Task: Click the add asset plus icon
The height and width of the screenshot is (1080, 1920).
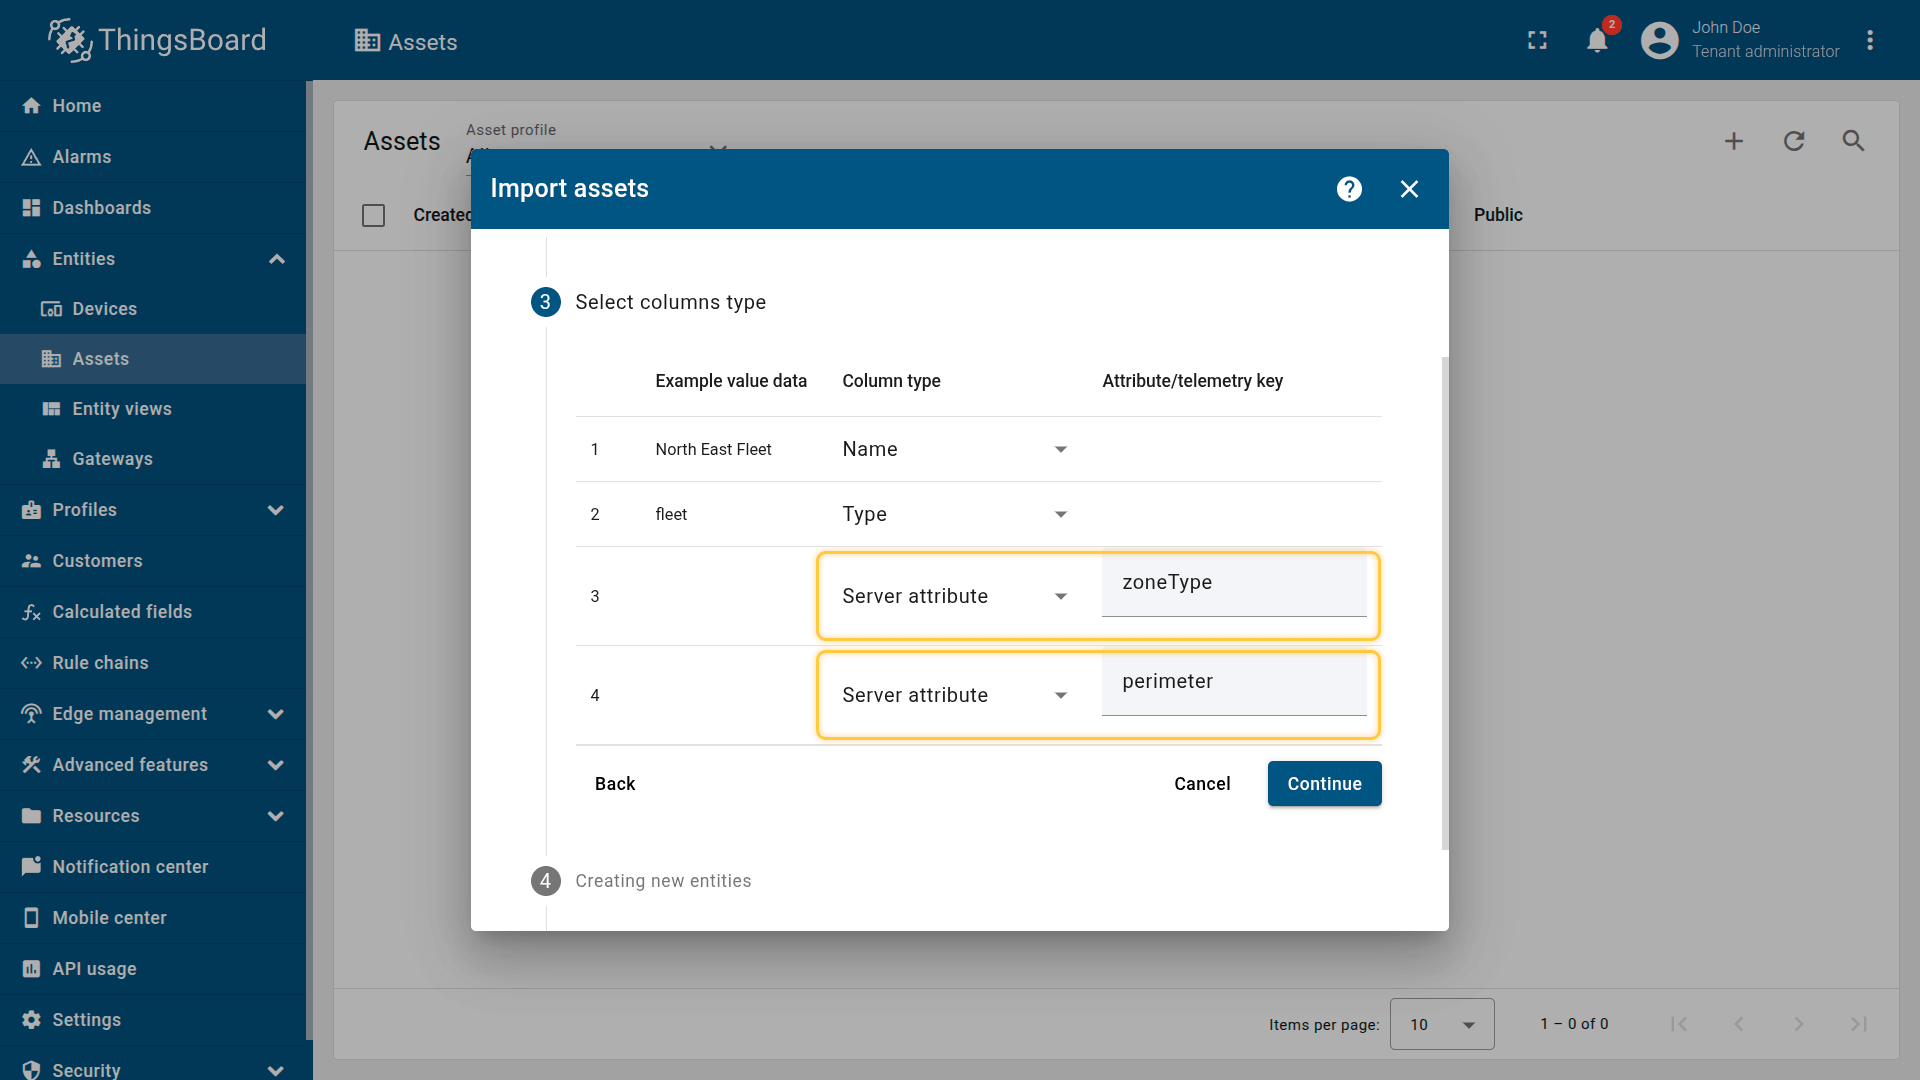Action: [x=1733, y=141]
